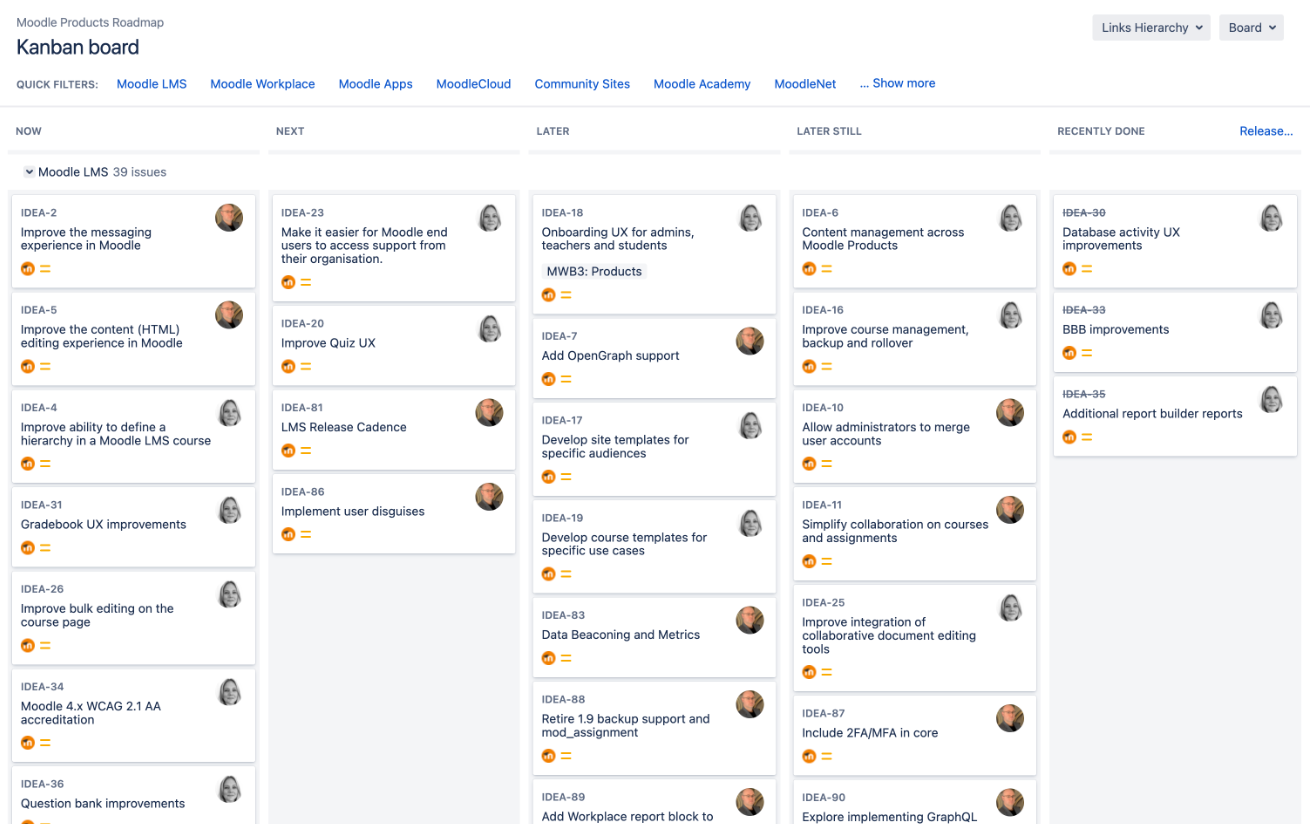Click the orange issue type icon on IDEA-2 card
The image size is (1310, 824).
point(28,269)
